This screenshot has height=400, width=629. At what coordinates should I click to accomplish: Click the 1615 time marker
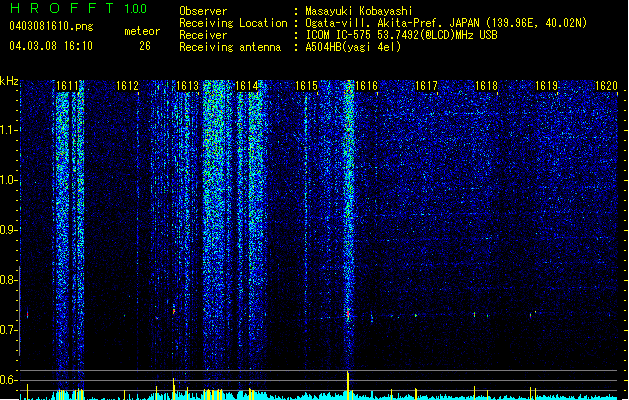306,86
